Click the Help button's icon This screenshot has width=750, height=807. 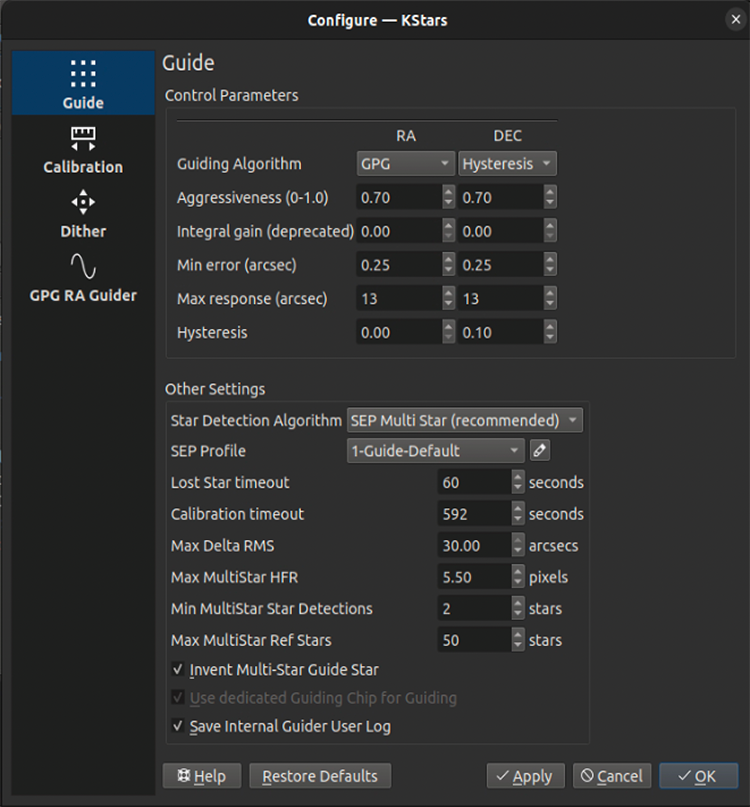(x=185, y=776)
